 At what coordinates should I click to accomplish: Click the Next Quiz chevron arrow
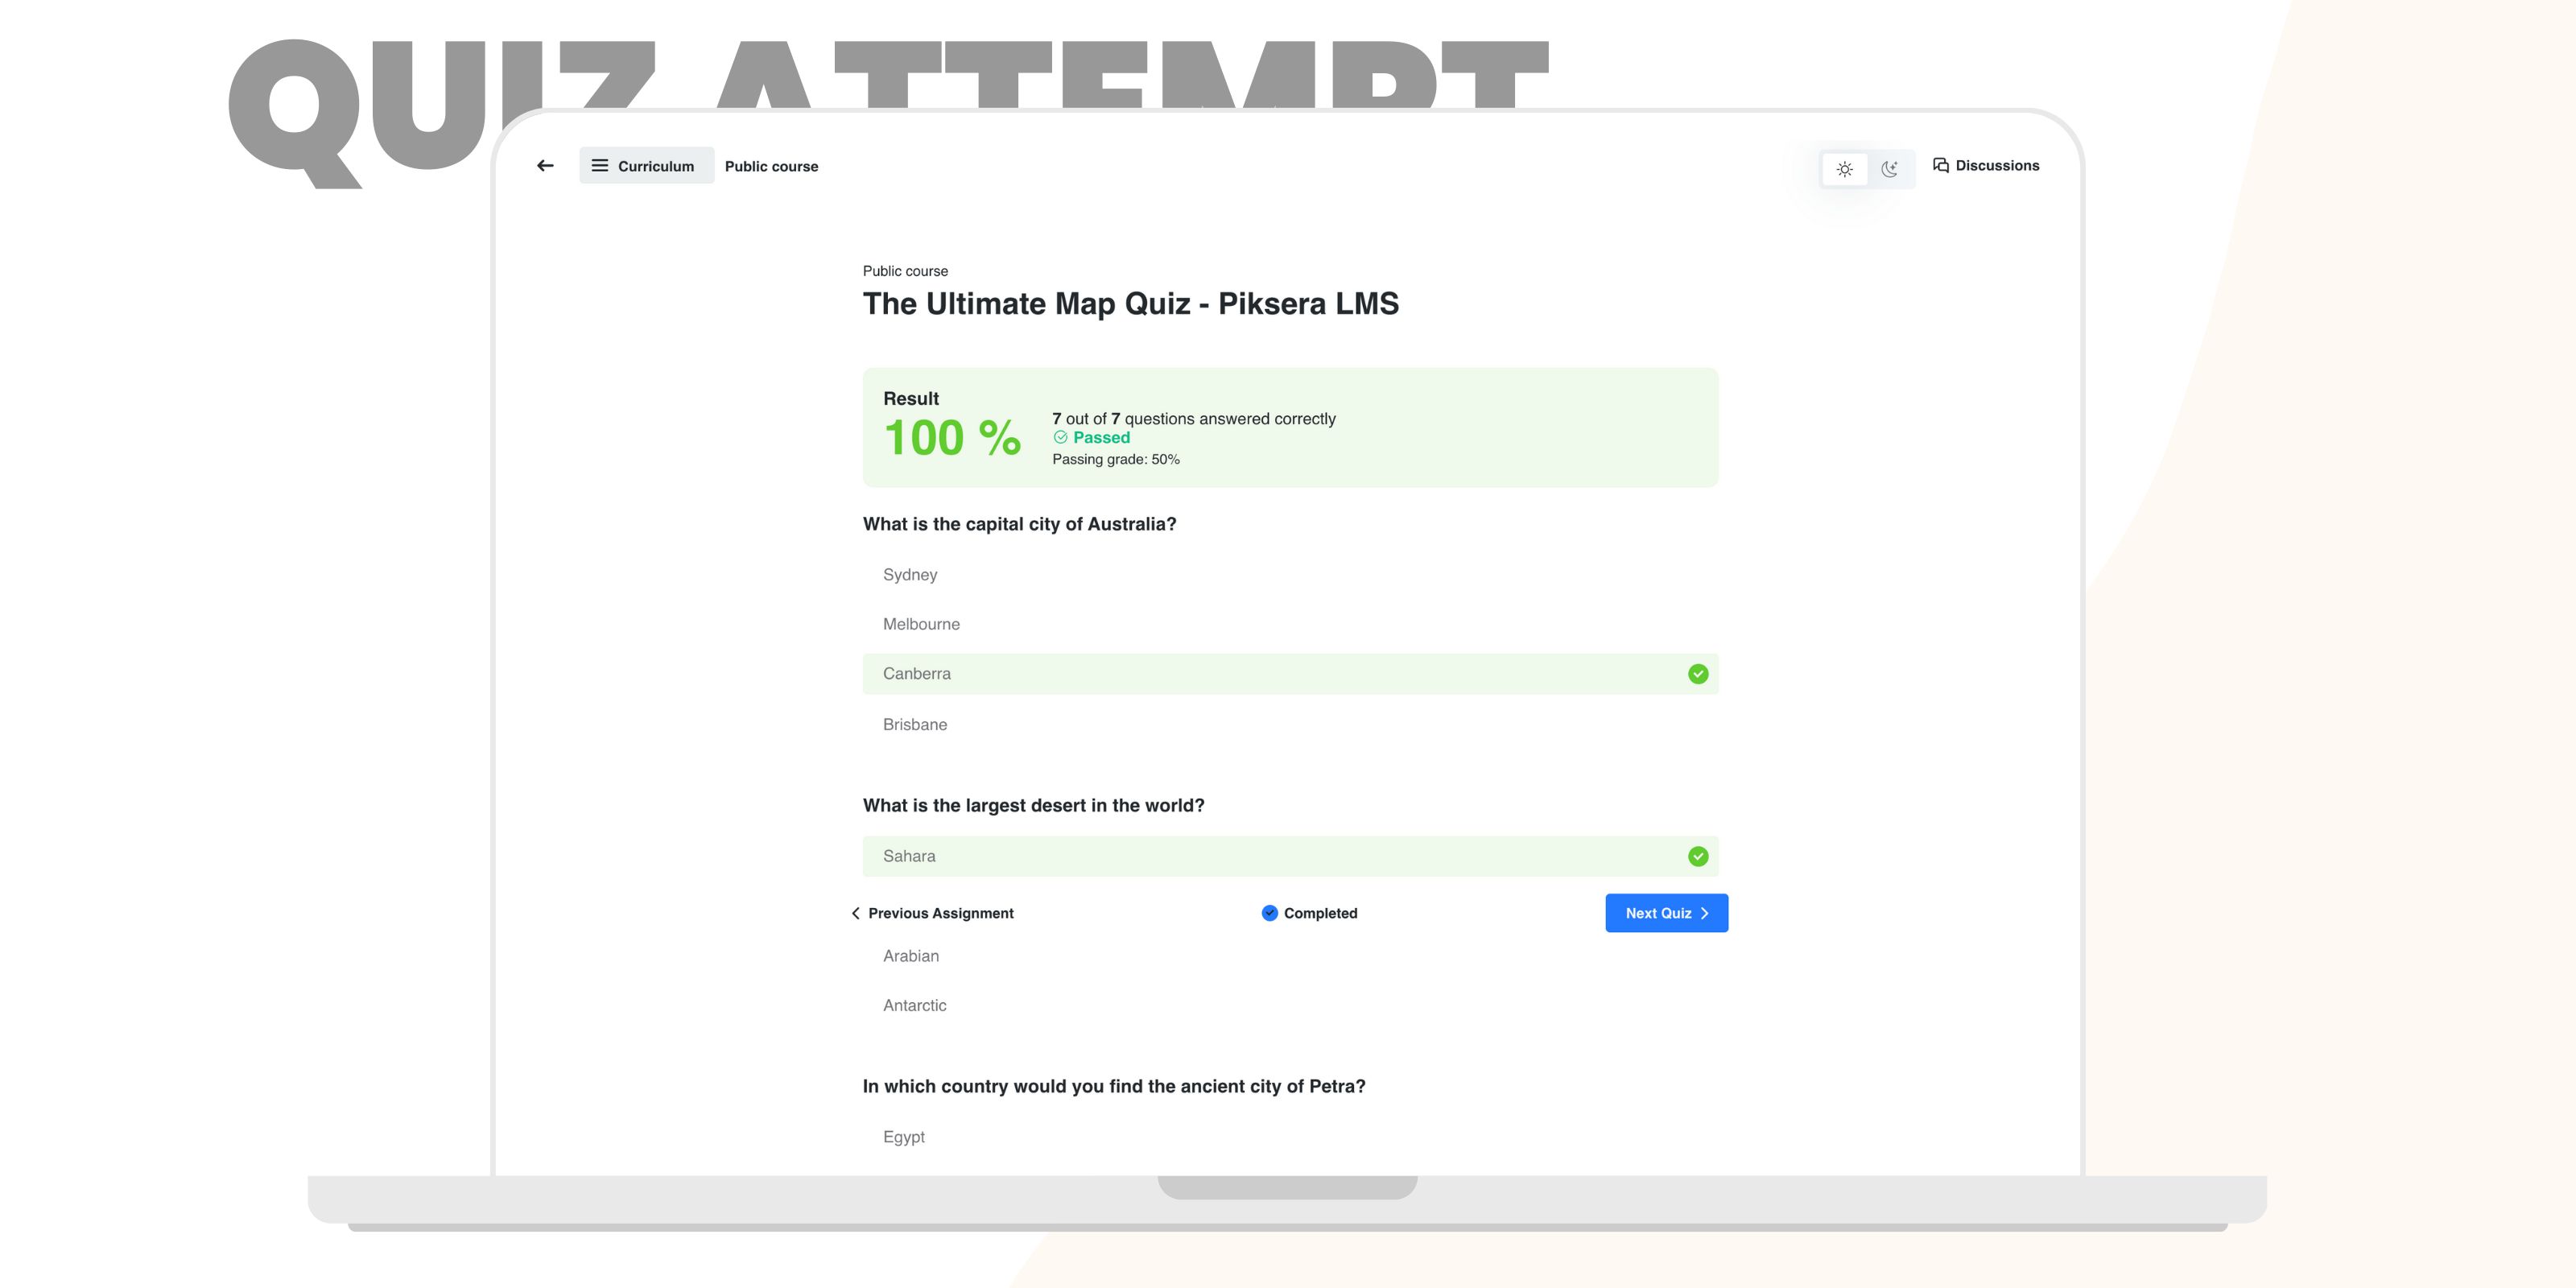pyautogui.click(x=1705, y=913)
